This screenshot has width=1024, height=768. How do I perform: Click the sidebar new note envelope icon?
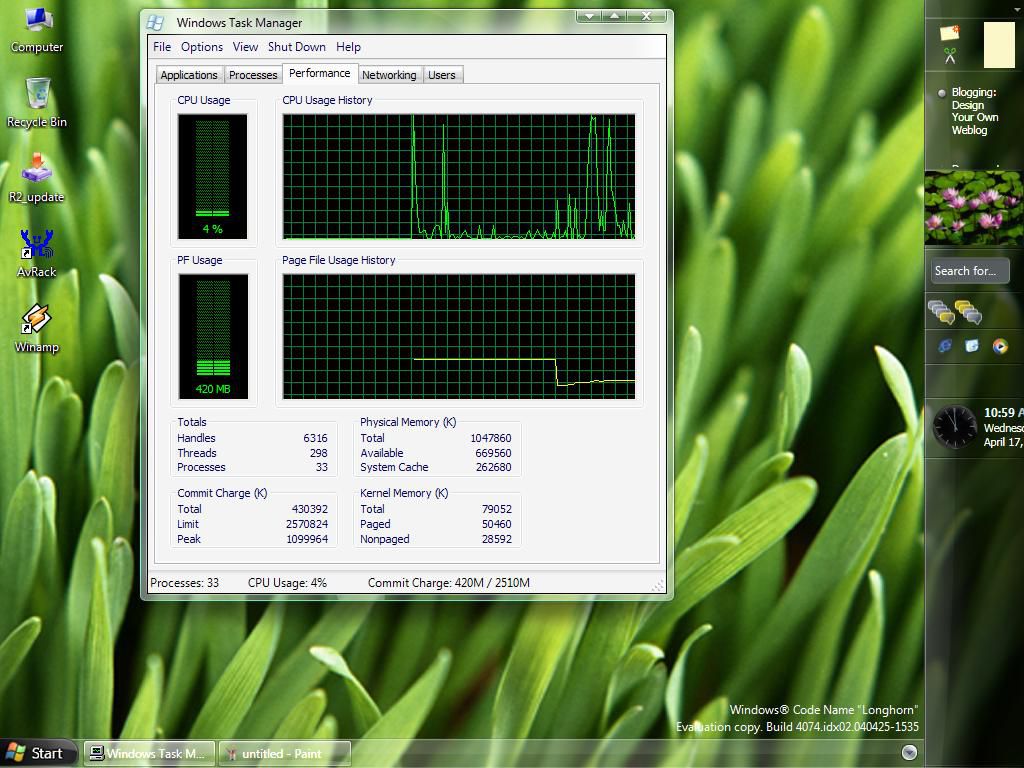[950, 32]
